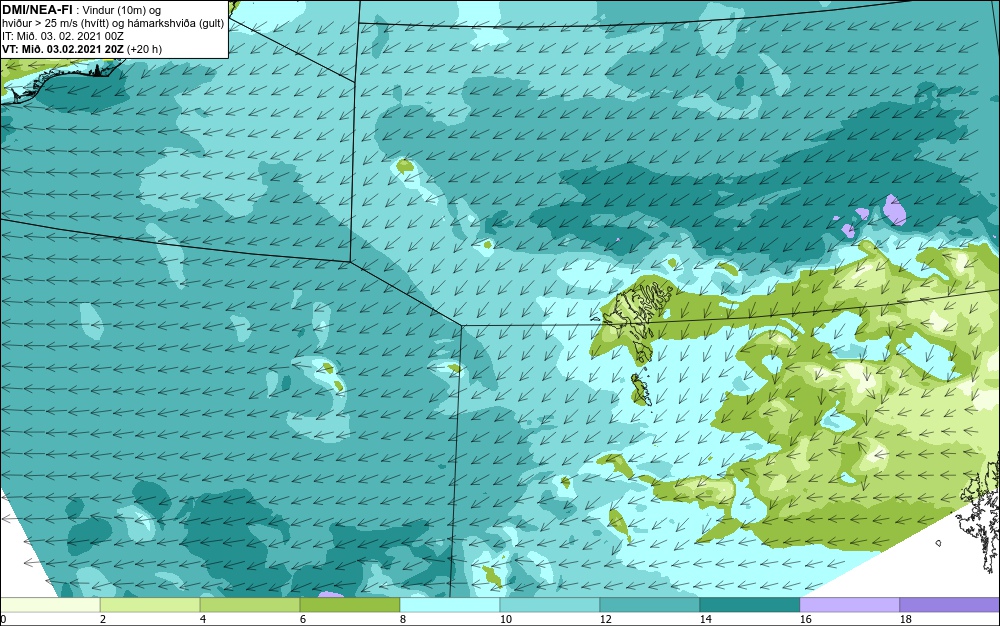This screenshot has height=626, width=1000.
Task: Click the small Suðuroy island outline south of Faroes
Action: [x=641, y=390]
